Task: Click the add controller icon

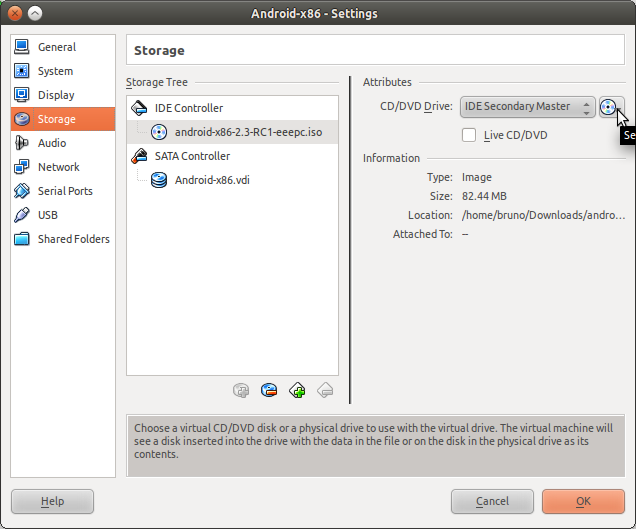Action: pyautogui.click(x=297, y=390)
